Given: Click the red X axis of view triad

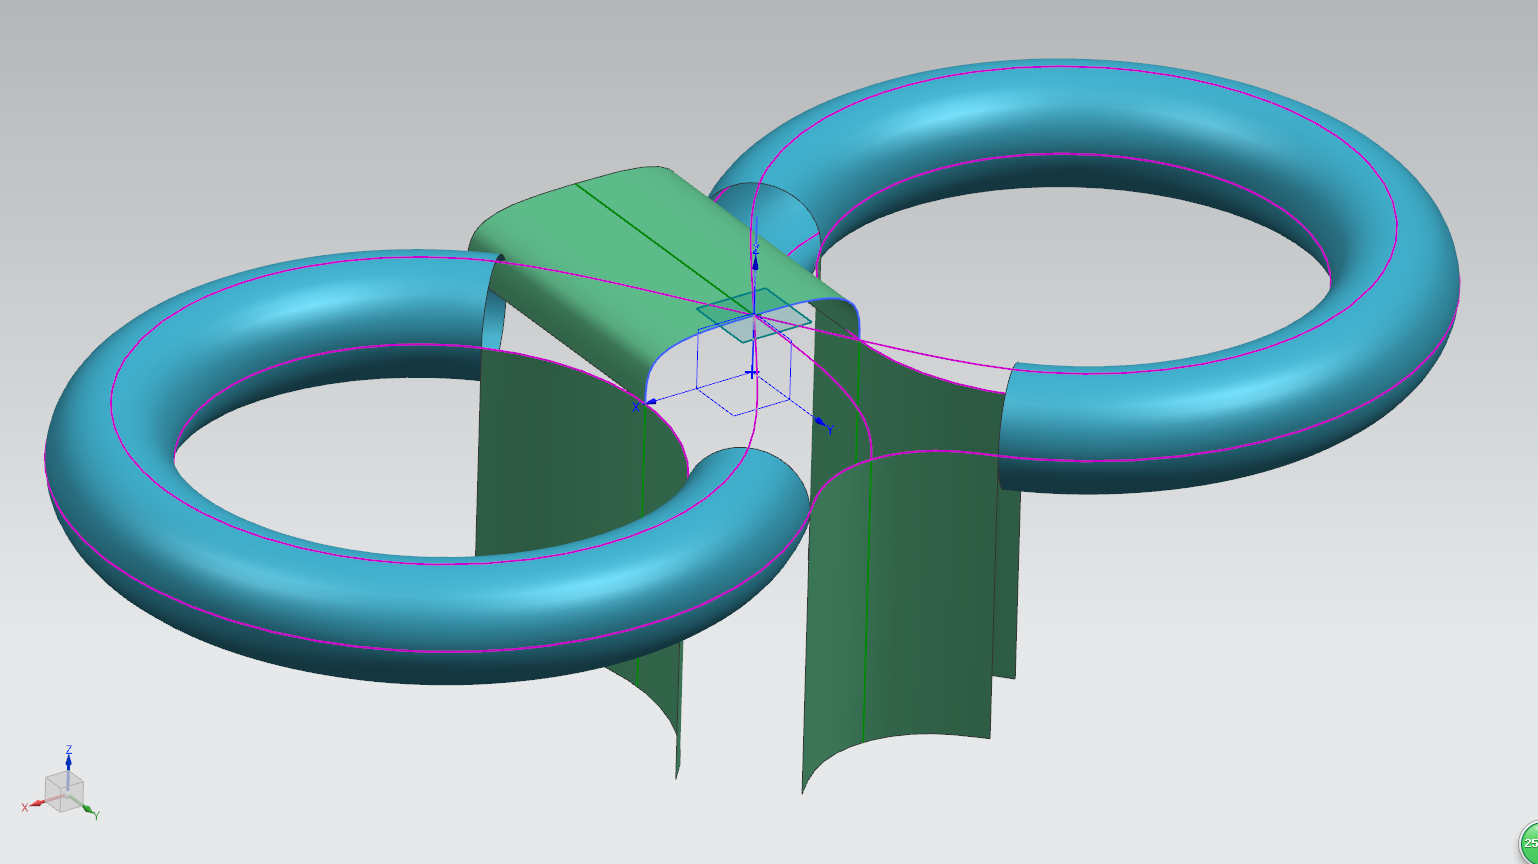Looking at the screenshot, I should [x=36, y=803].
